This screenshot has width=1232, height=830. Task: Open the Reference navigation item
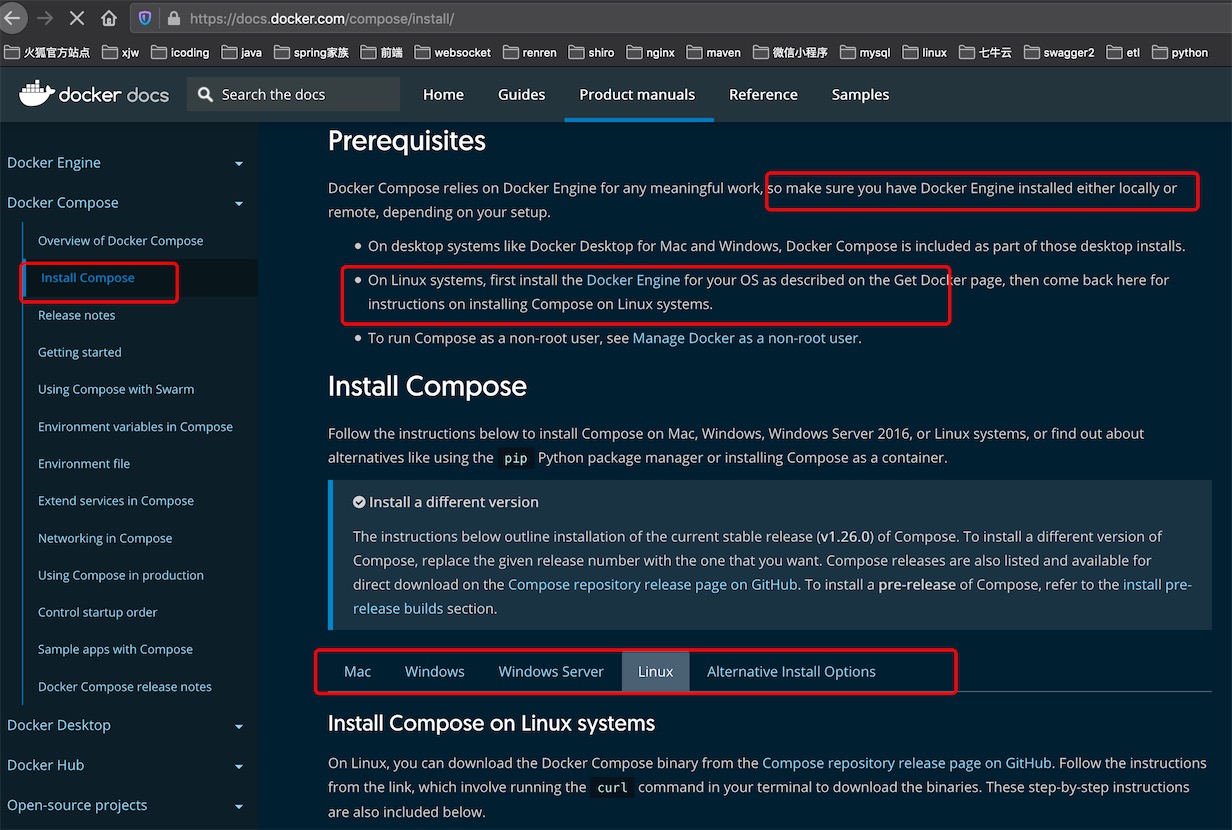click(763, 94)
